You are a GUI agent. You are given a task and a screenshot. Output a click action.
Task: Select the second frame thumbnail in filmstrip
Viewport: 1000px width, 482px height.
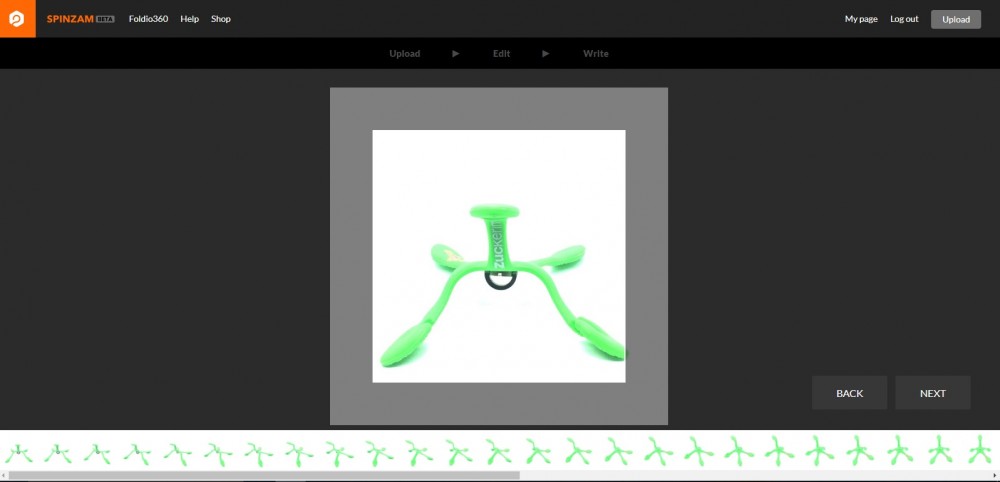[x=58, y=452]
